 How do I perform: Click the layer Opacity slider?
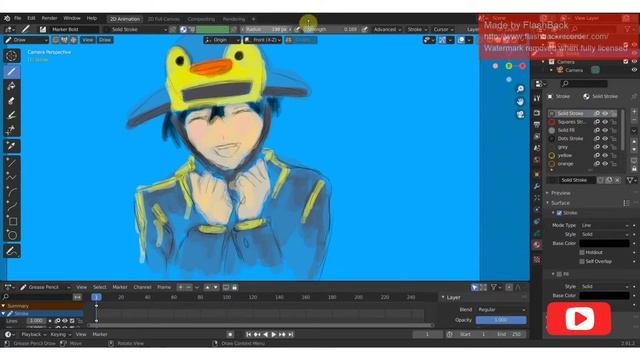point(501,320)
